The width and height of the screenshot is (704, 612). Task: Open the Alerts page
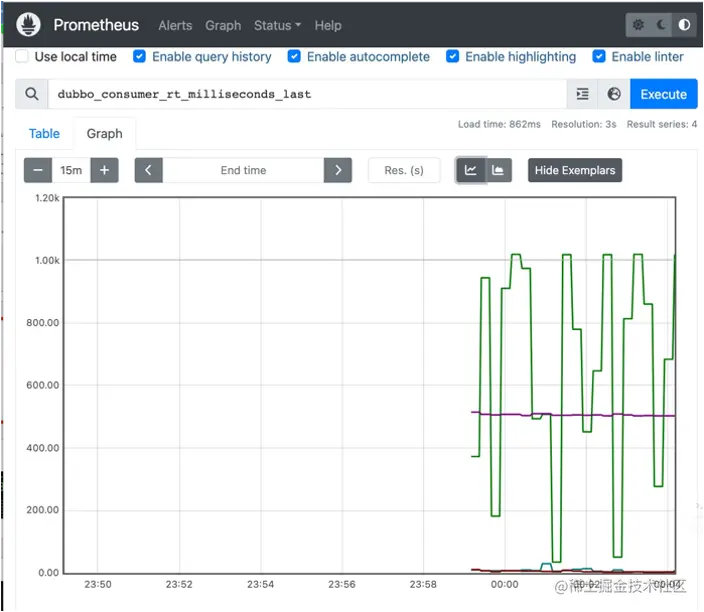tap(175, 26)
